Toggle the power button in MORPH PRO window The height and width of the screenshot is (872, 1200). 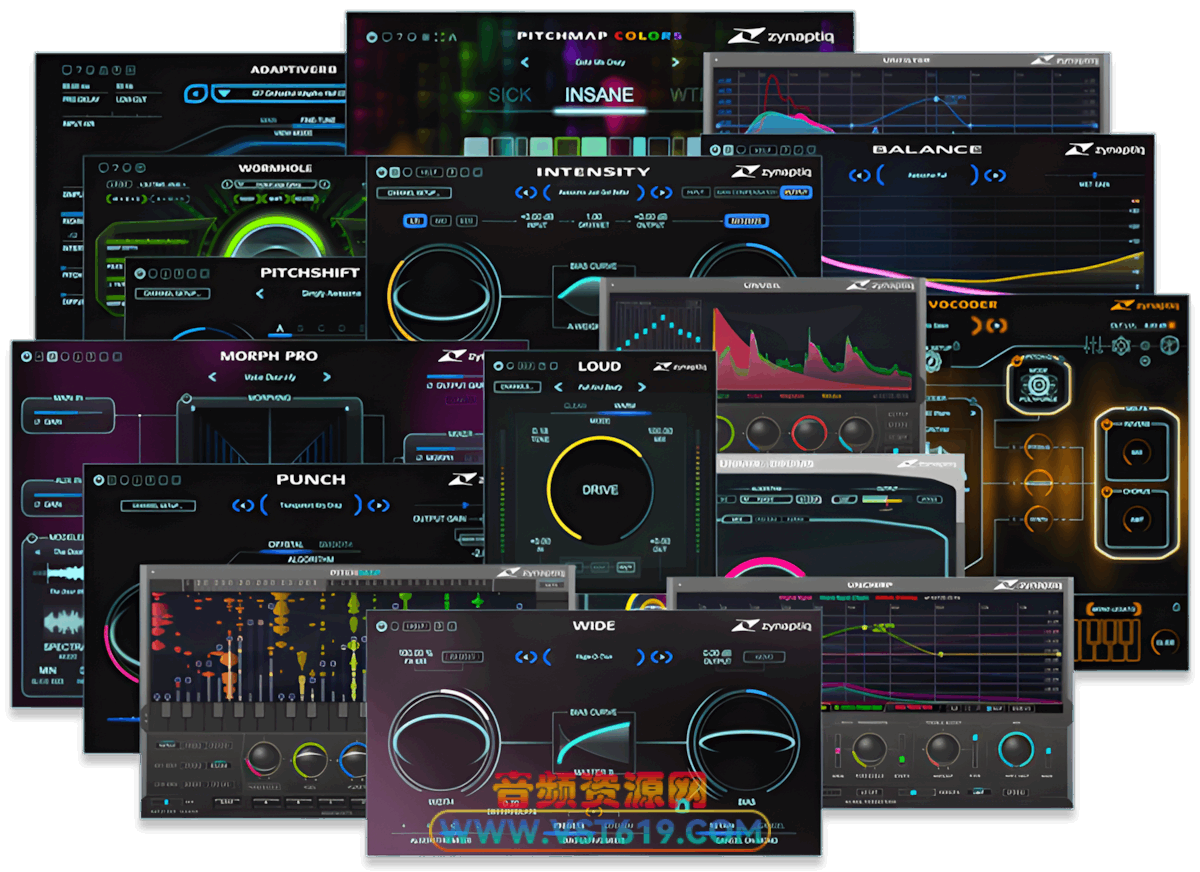pyautogui.click(x=25, y=356)
